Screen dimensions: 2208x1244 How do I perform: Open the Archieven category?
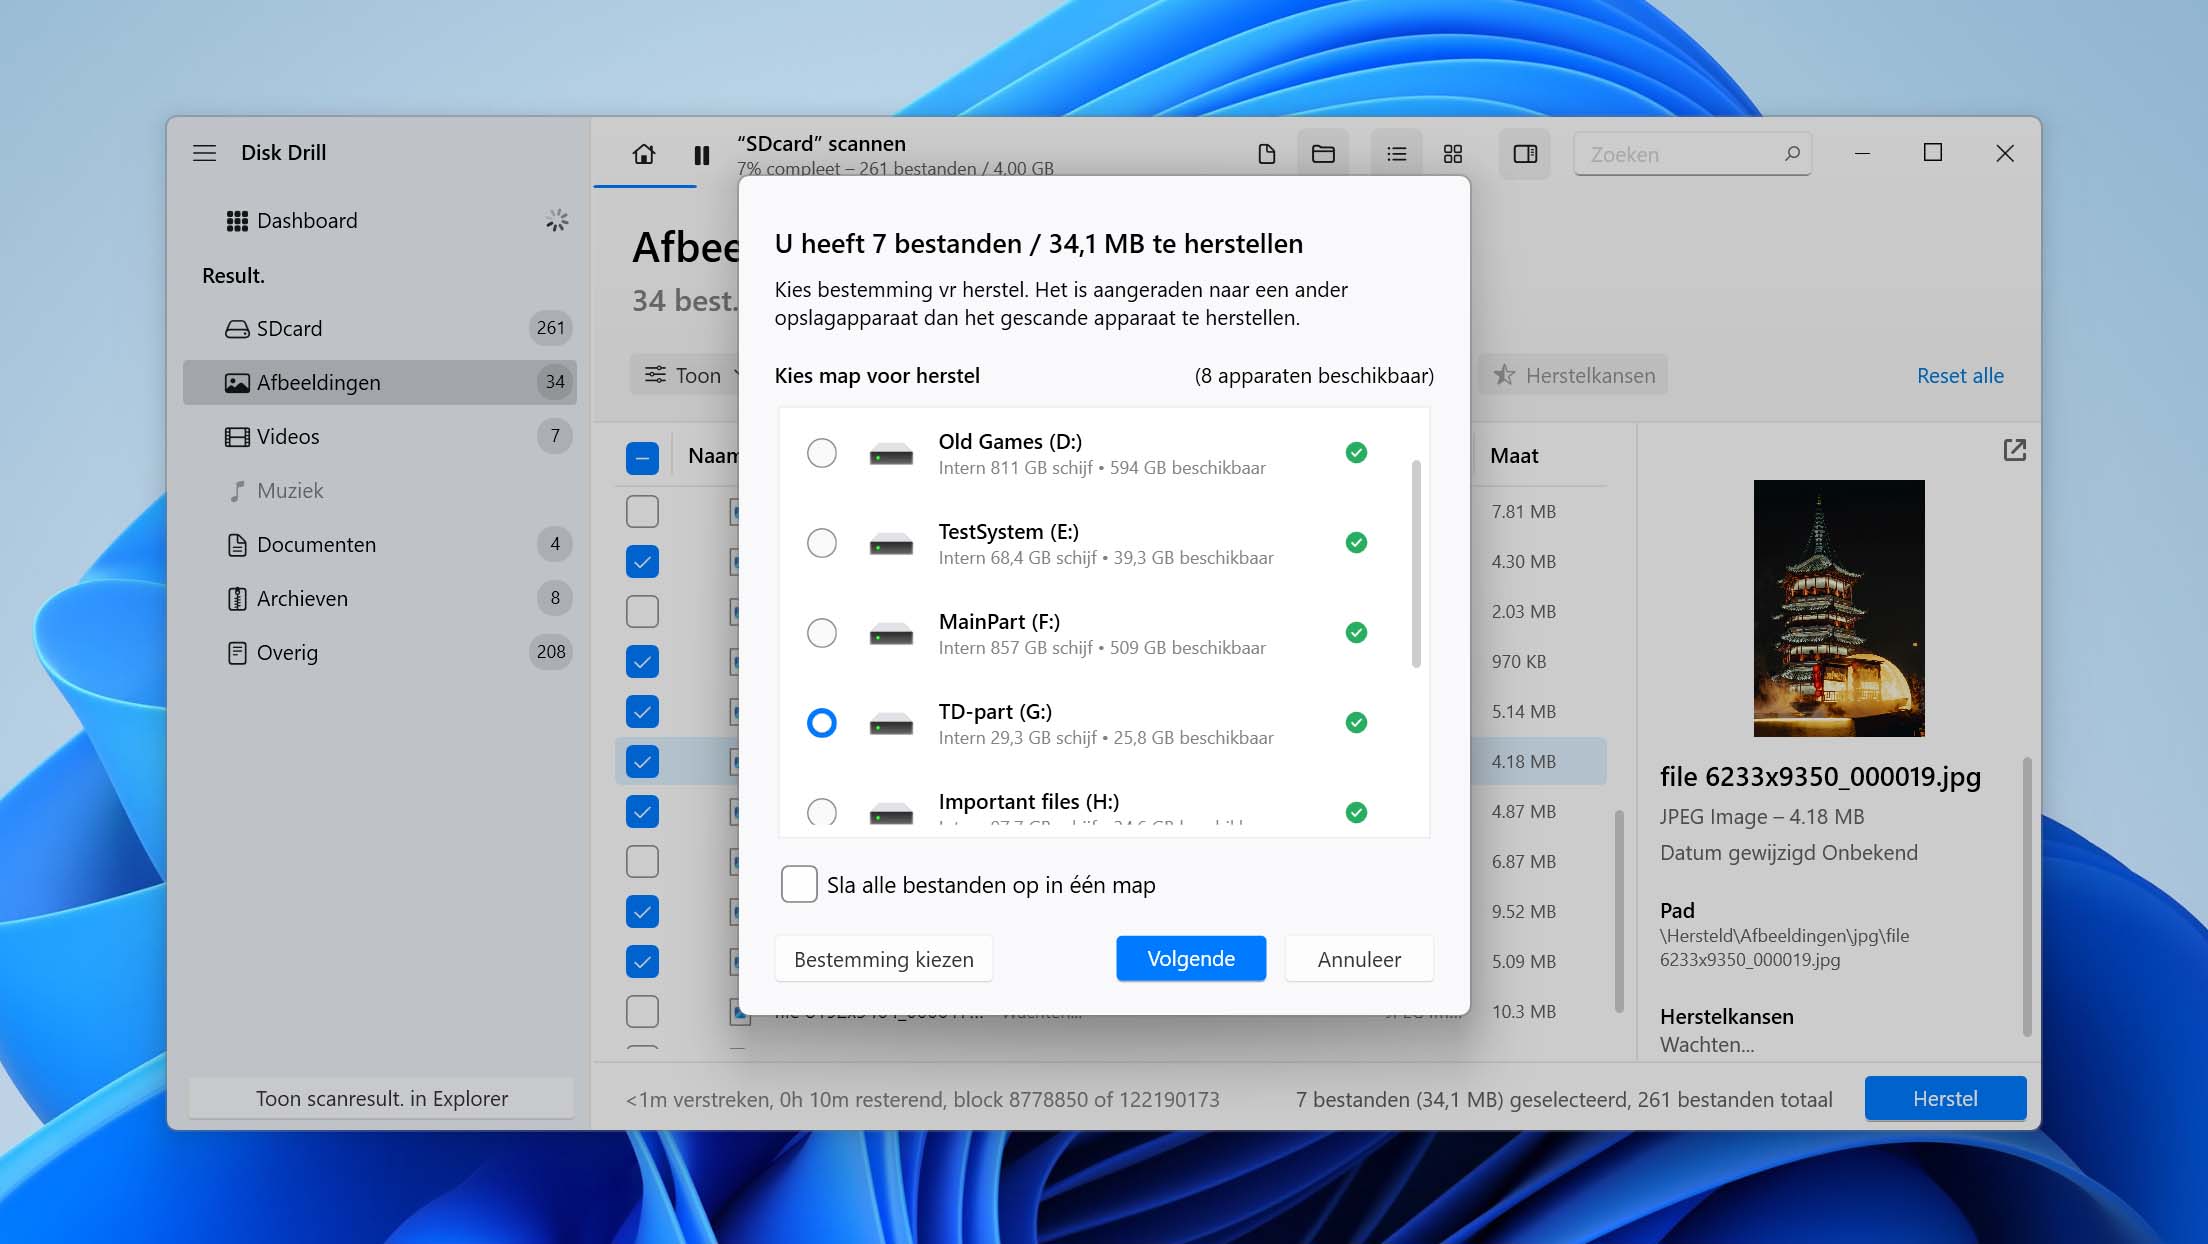point(380,598)
